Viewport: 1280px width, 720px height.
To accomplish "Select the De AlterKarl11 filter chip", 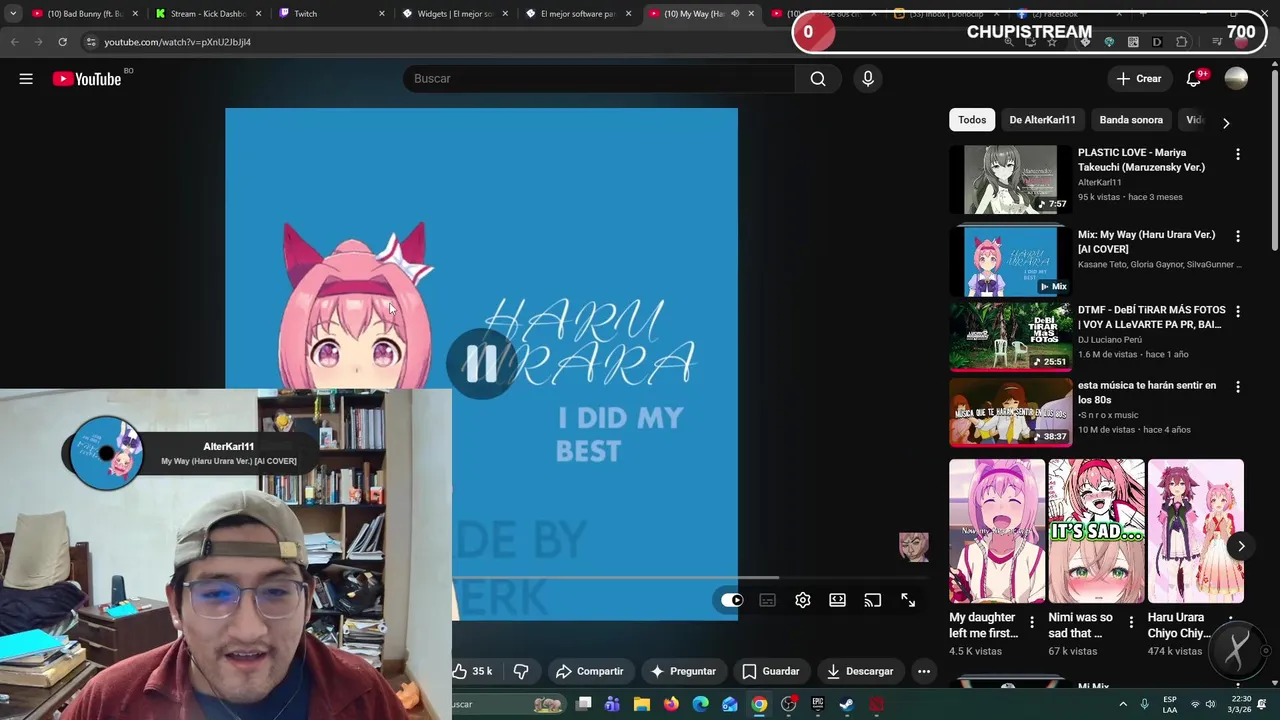I will click(x=1042, y=120).
